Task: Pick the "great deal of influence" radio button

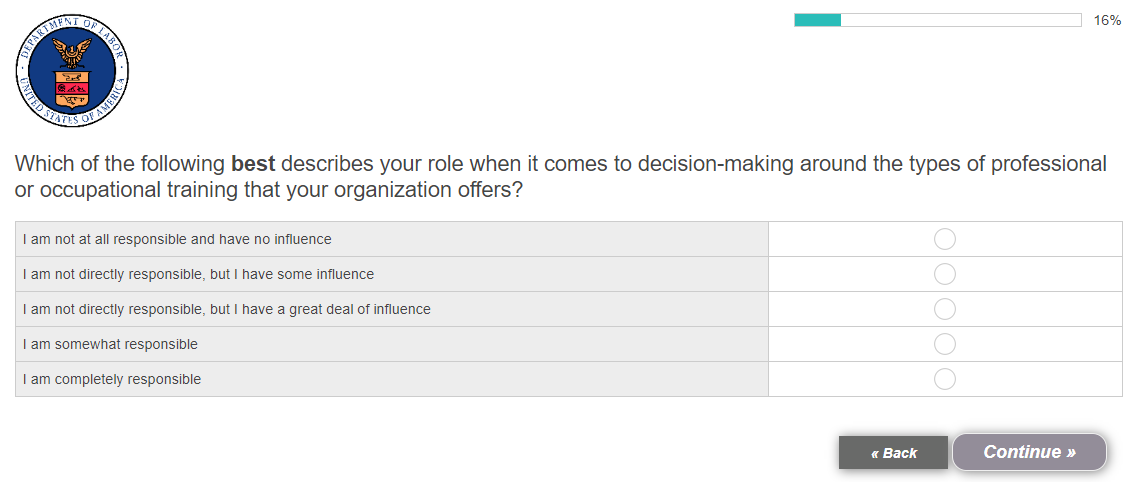Action: (944, 309)
